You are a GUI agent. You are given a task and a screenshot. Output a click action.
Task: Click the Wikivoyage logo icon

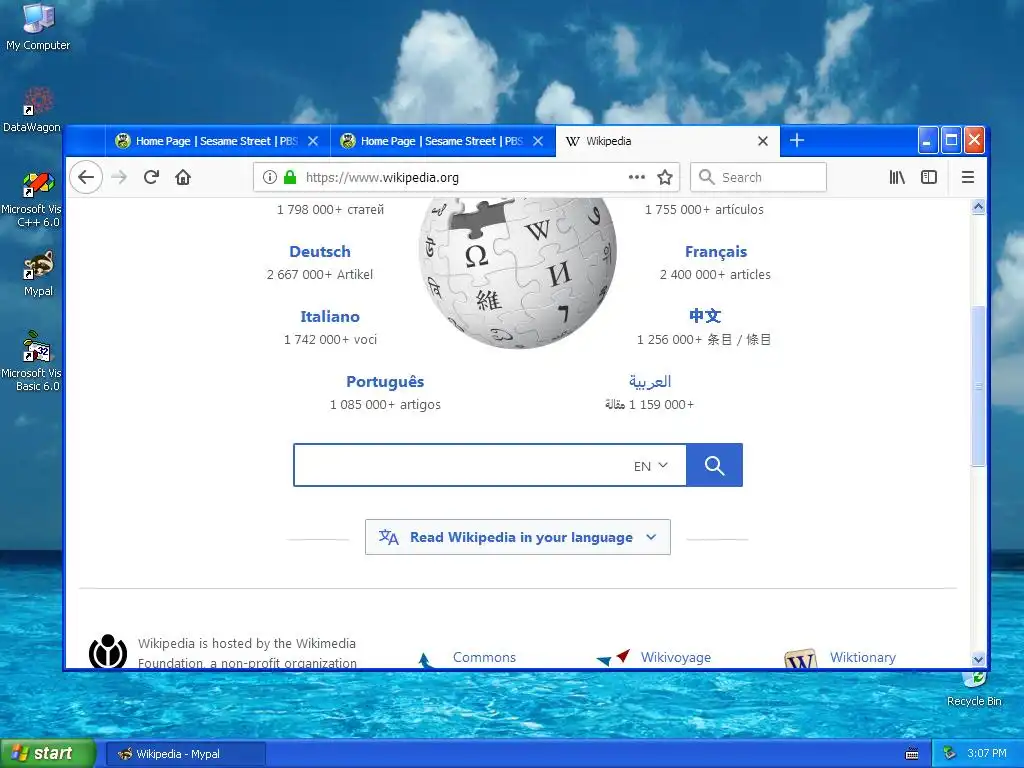point(613,658)
